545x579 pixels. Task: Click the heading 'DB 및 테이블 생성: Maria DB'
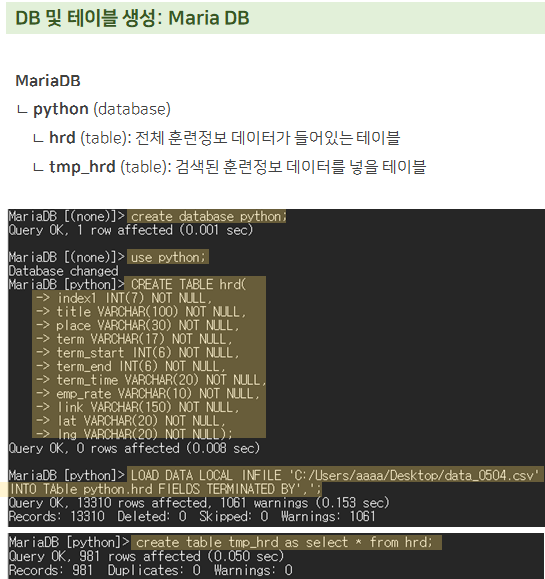tap(132, 18)
